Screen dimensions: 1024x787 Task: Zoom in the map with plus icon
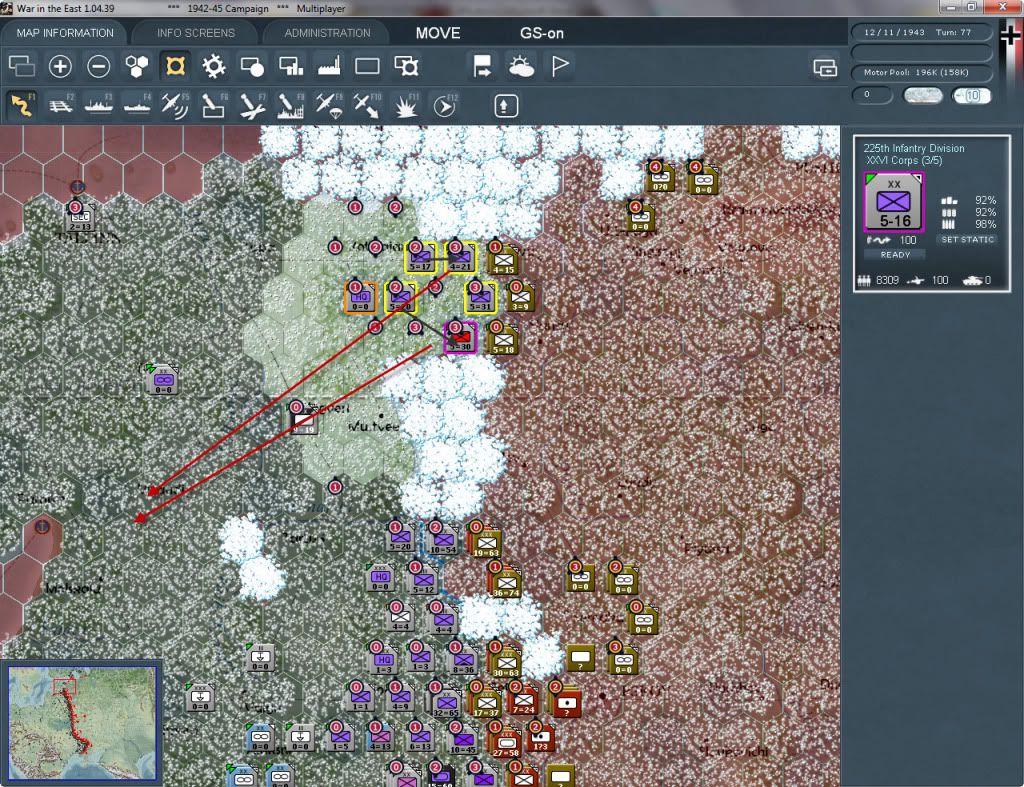tap(60, 66)
